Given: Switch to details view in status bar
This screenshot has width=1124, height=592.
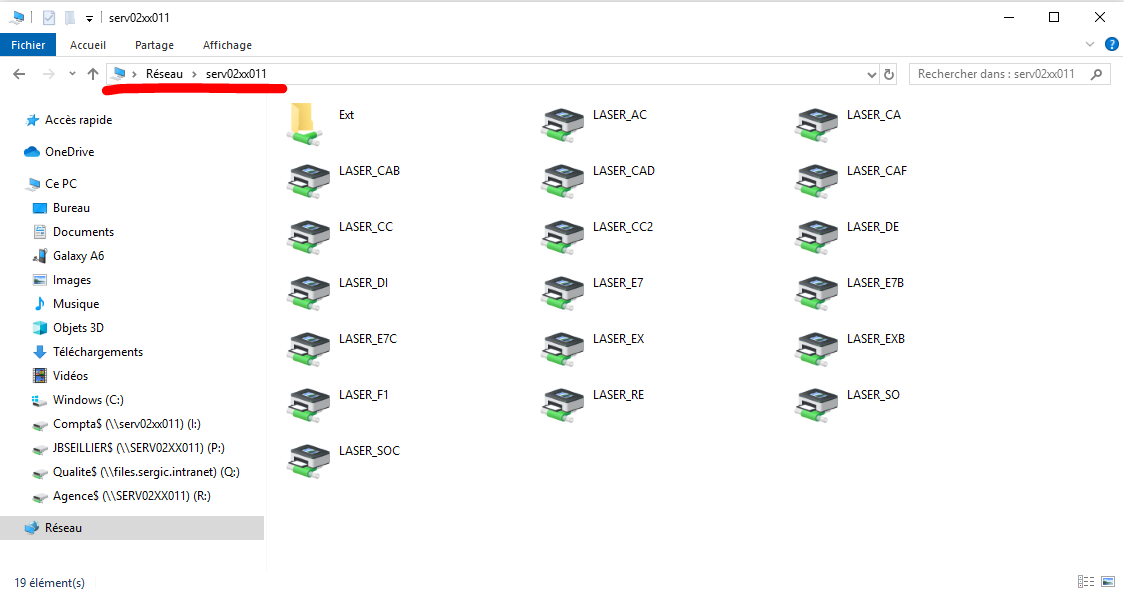Looking at the screenshot, I should pyautogui.click(x=1086, y=581).
